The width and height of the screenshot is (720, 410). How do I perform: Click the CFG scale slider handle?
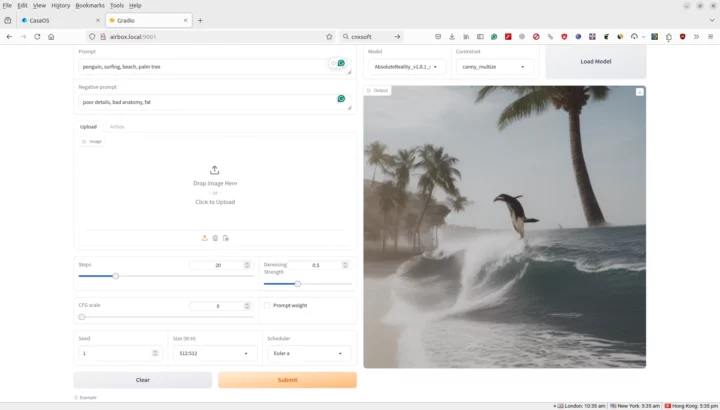click(x=82, y=317)
